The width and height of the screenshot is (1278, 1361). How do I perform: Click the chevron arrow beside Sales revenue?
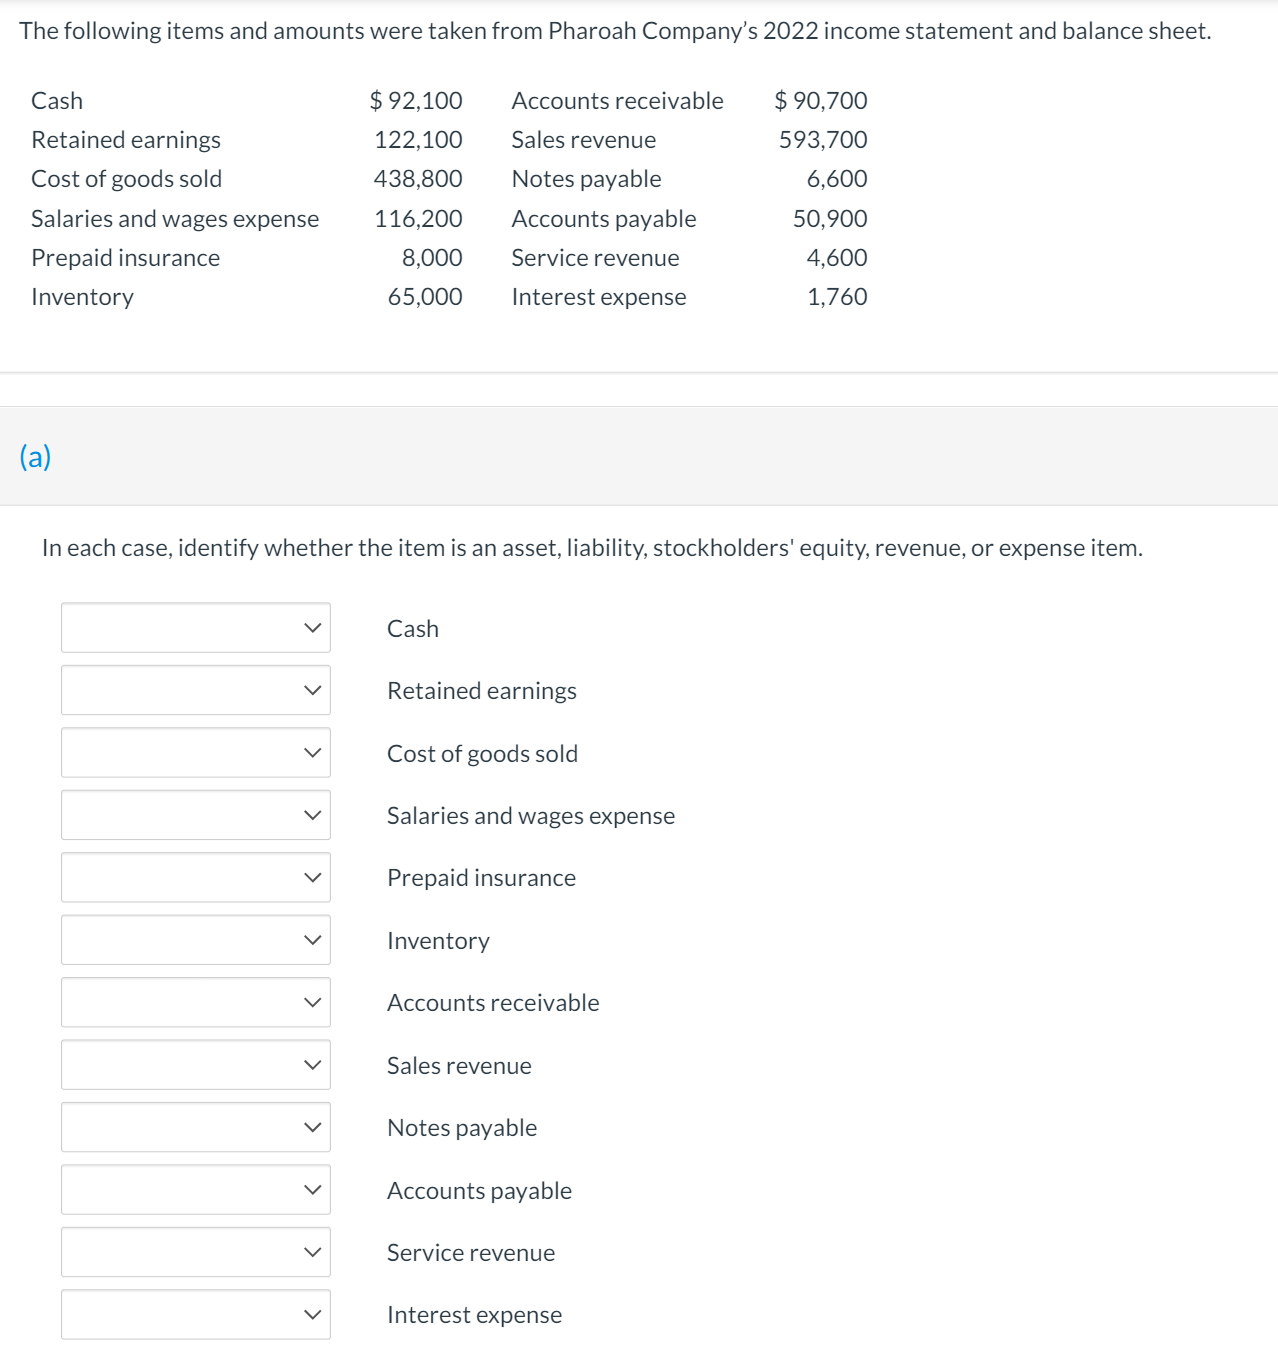[x=313, y=1065]
